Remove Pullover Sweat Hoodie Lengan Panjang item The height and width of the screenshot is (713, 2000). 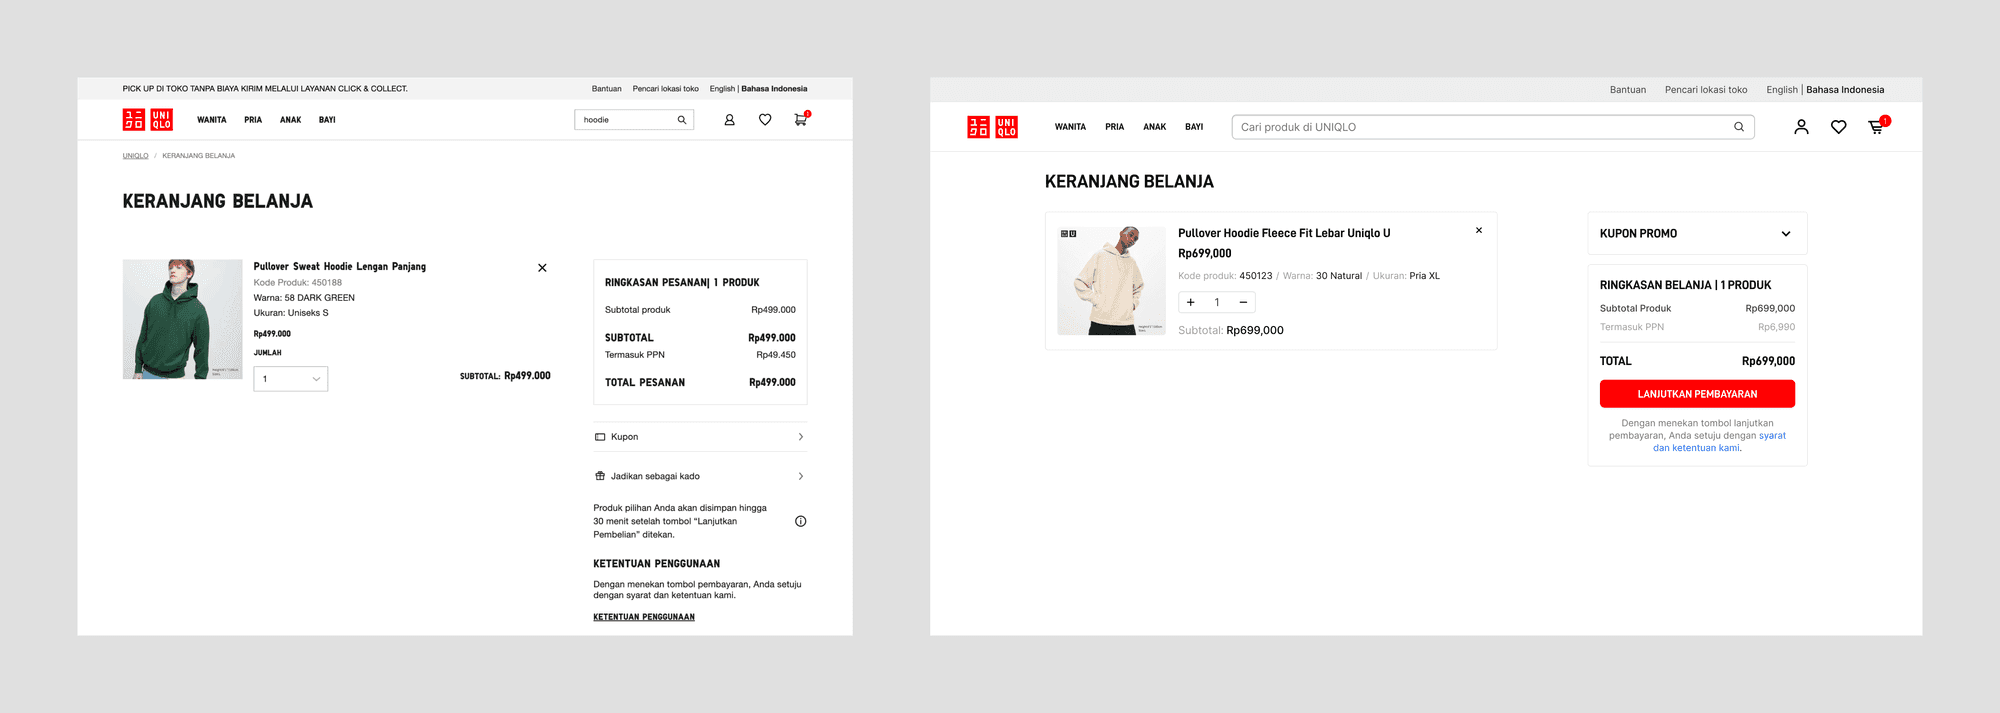542,268
